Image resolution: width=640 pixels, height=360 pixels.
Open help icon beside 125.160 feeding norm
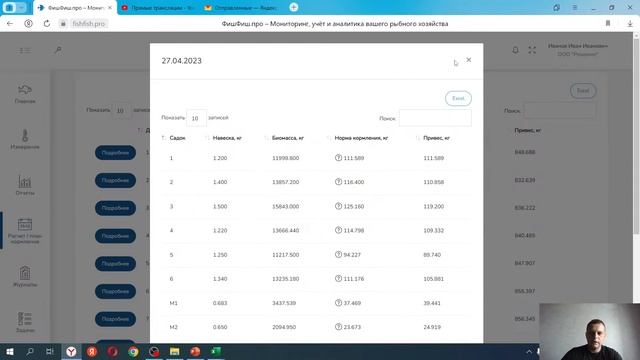point(338,206)
